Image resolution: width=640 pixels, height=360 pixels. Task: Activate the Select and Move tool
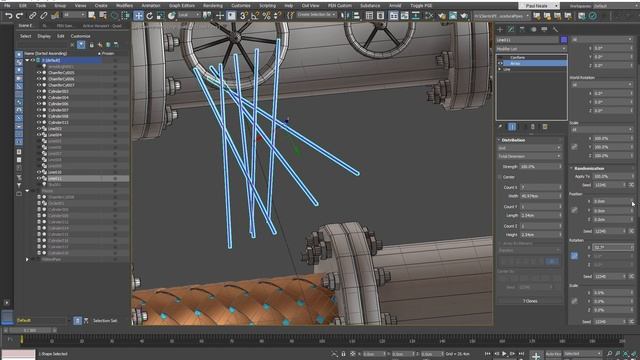(x=138, y=16)
